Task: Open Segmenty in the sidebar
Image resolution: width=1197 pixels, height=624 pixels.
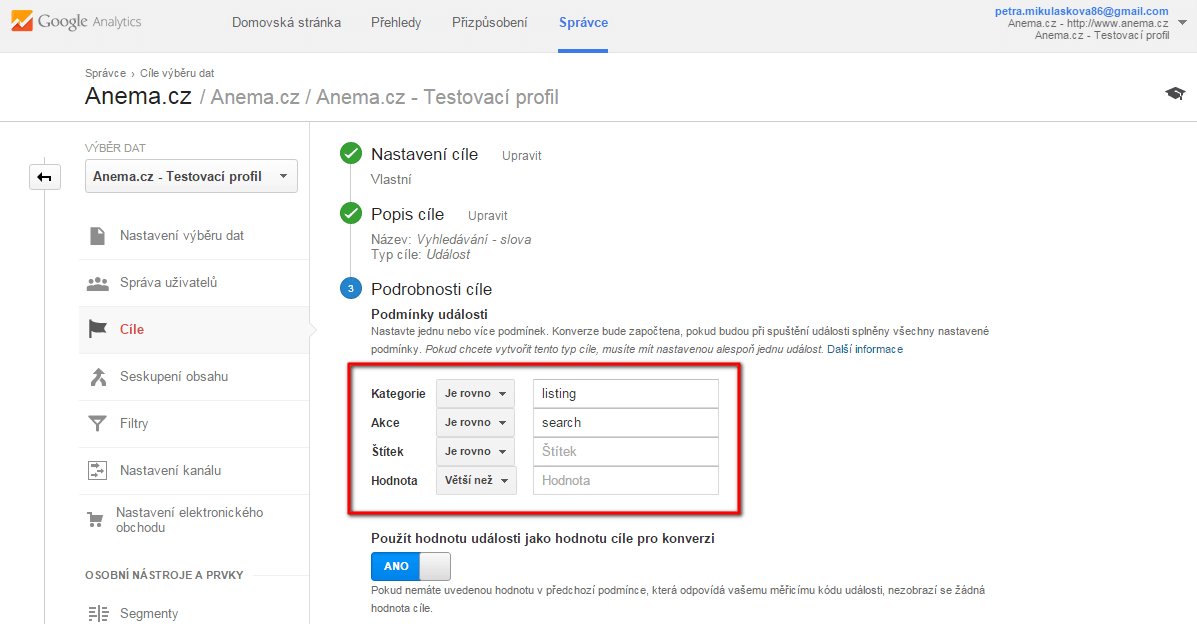Action: pos(149,613)
